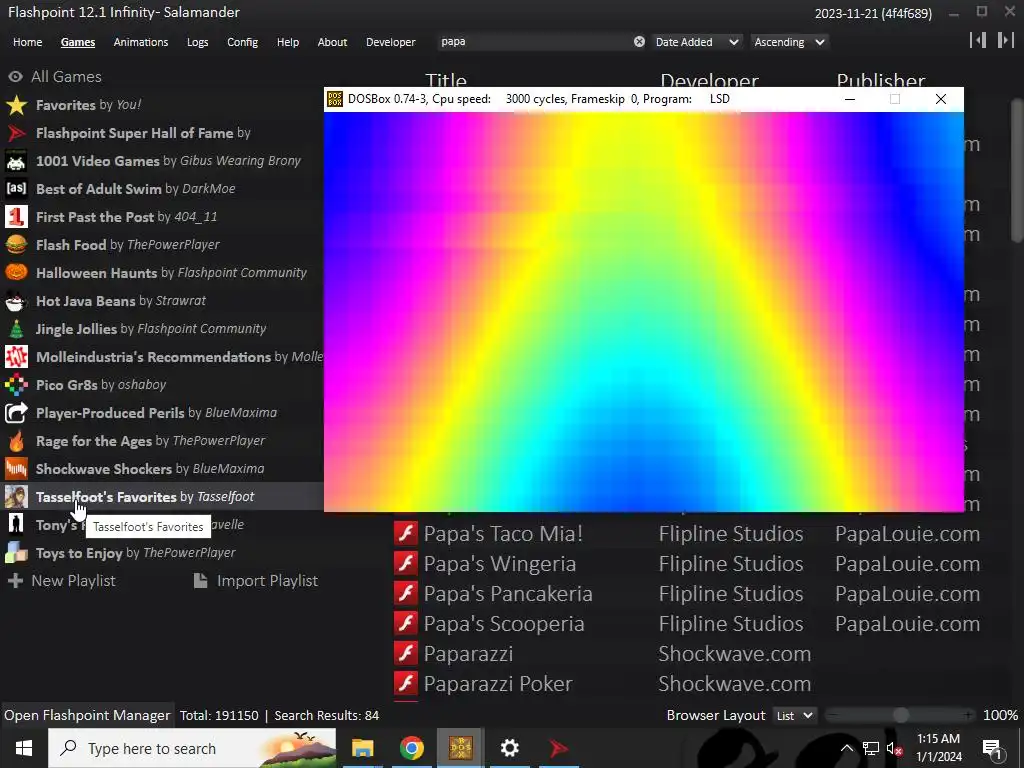
Task: Click Flash icon beside Papa's Wingeria
Action: pyautogui.click(x=406, y=564)
